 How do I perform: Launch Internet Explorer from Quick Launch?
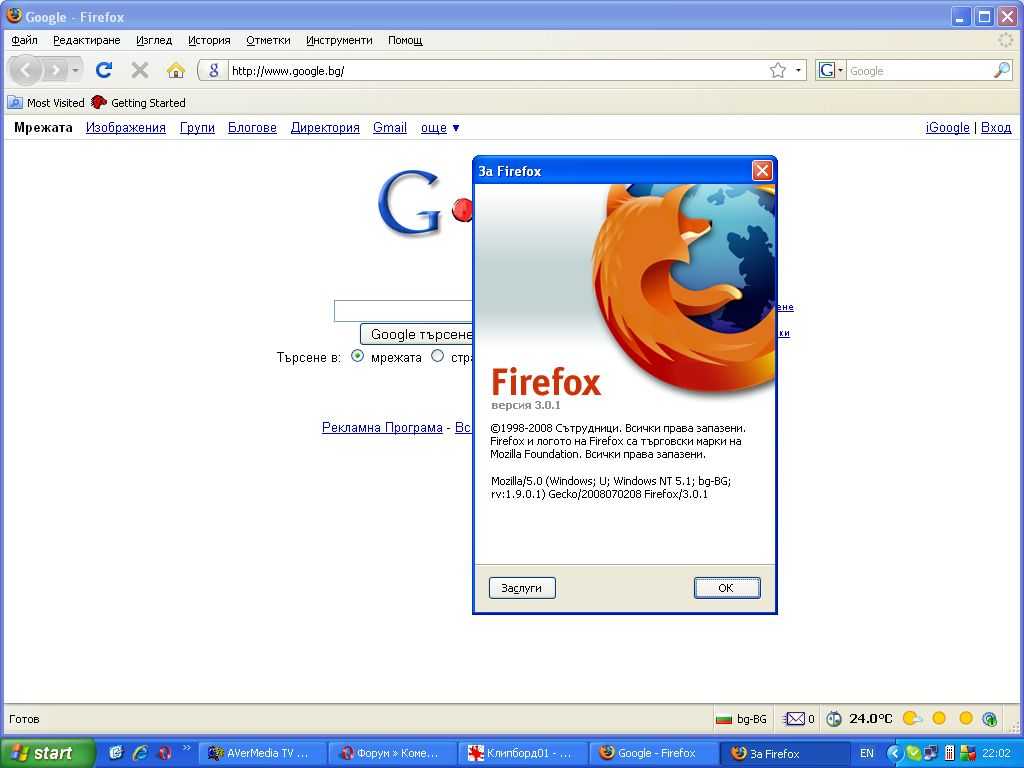click(140, 753)
